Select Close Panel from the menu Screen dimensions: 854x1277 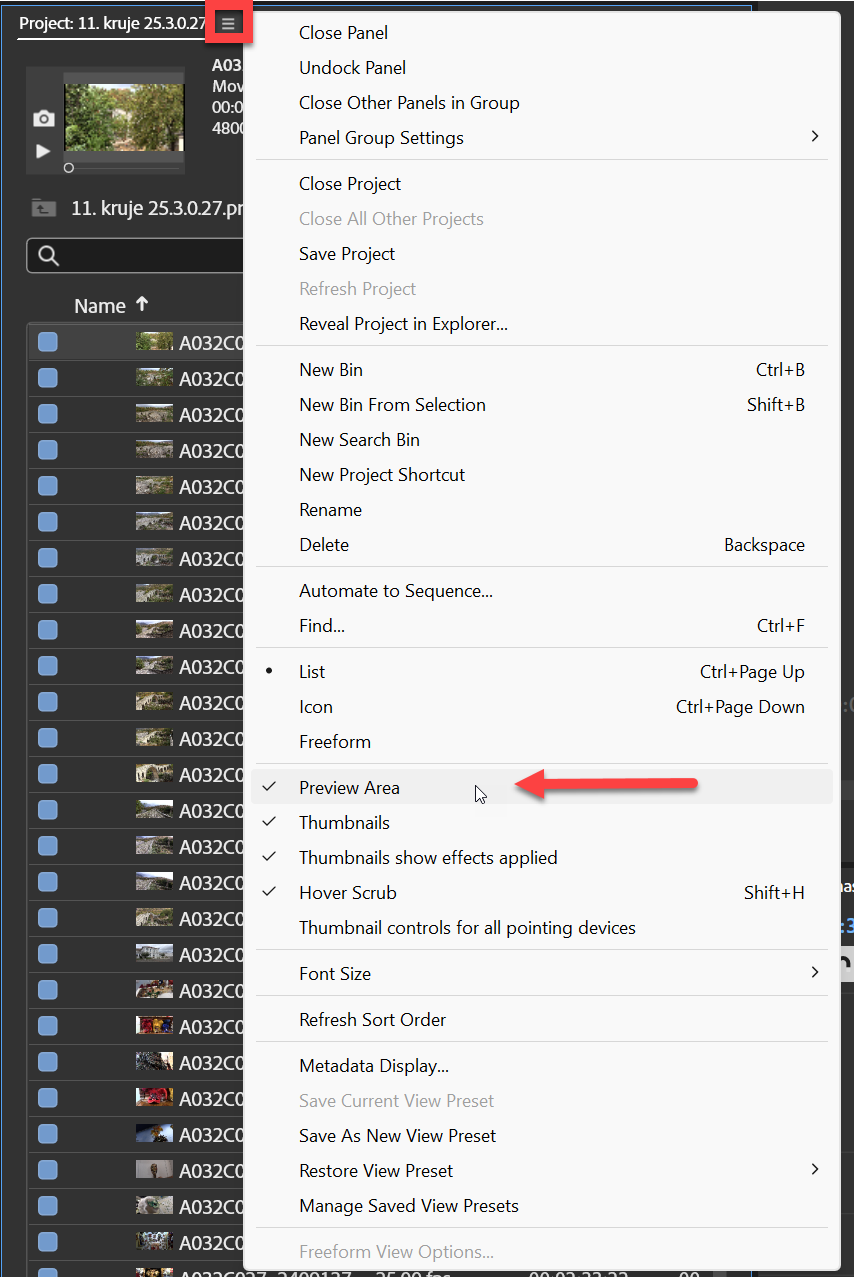coord(343,32)
